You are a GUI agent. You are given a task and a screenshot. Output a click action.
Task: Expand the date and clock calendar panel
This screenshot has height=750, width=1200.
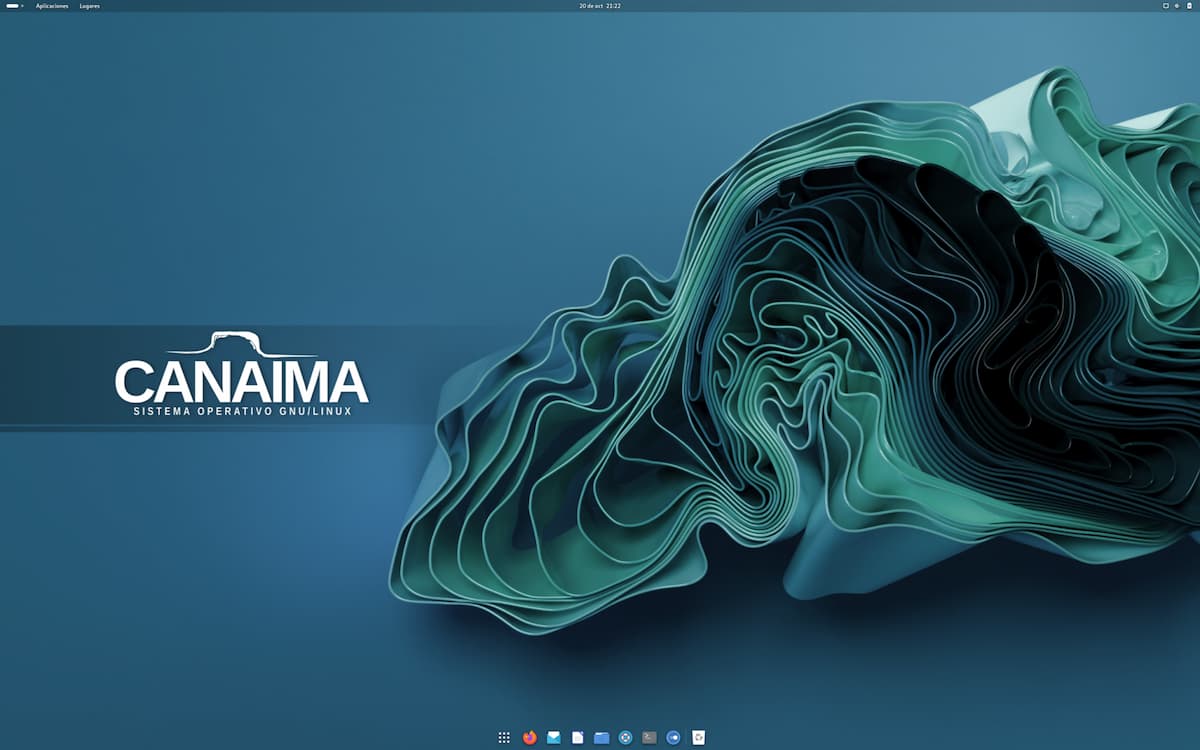(600, 6)
